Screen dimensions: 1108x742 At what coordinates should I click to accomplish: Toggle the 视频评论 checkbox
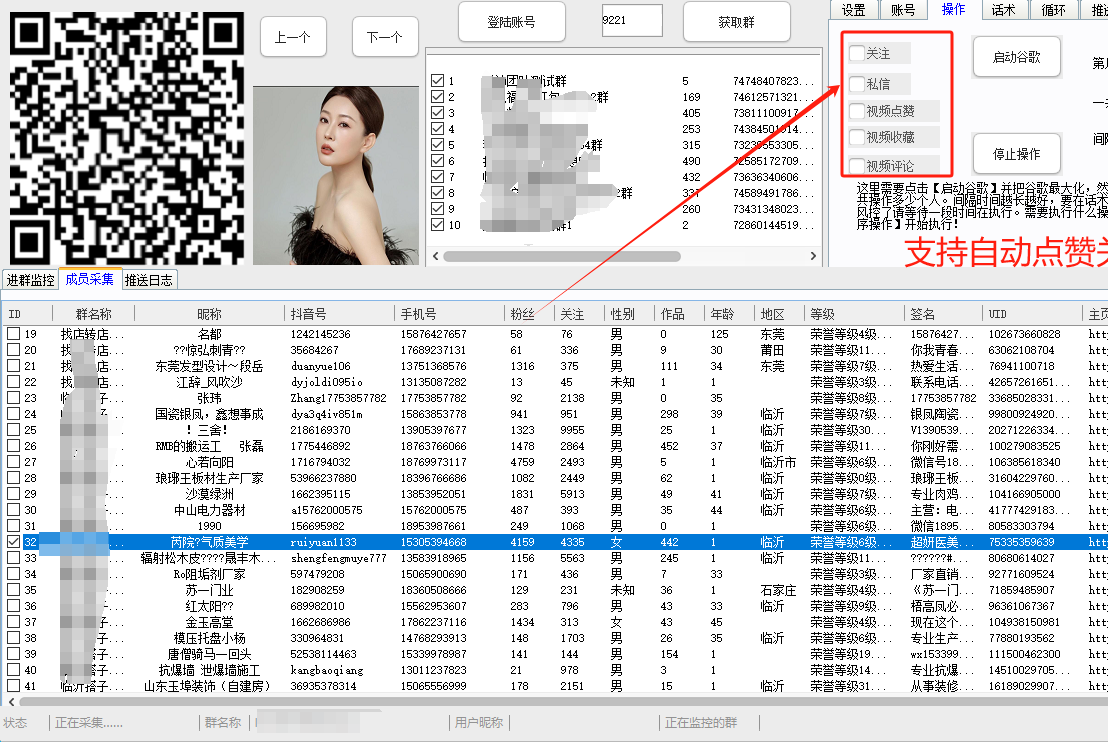(857, 165)
